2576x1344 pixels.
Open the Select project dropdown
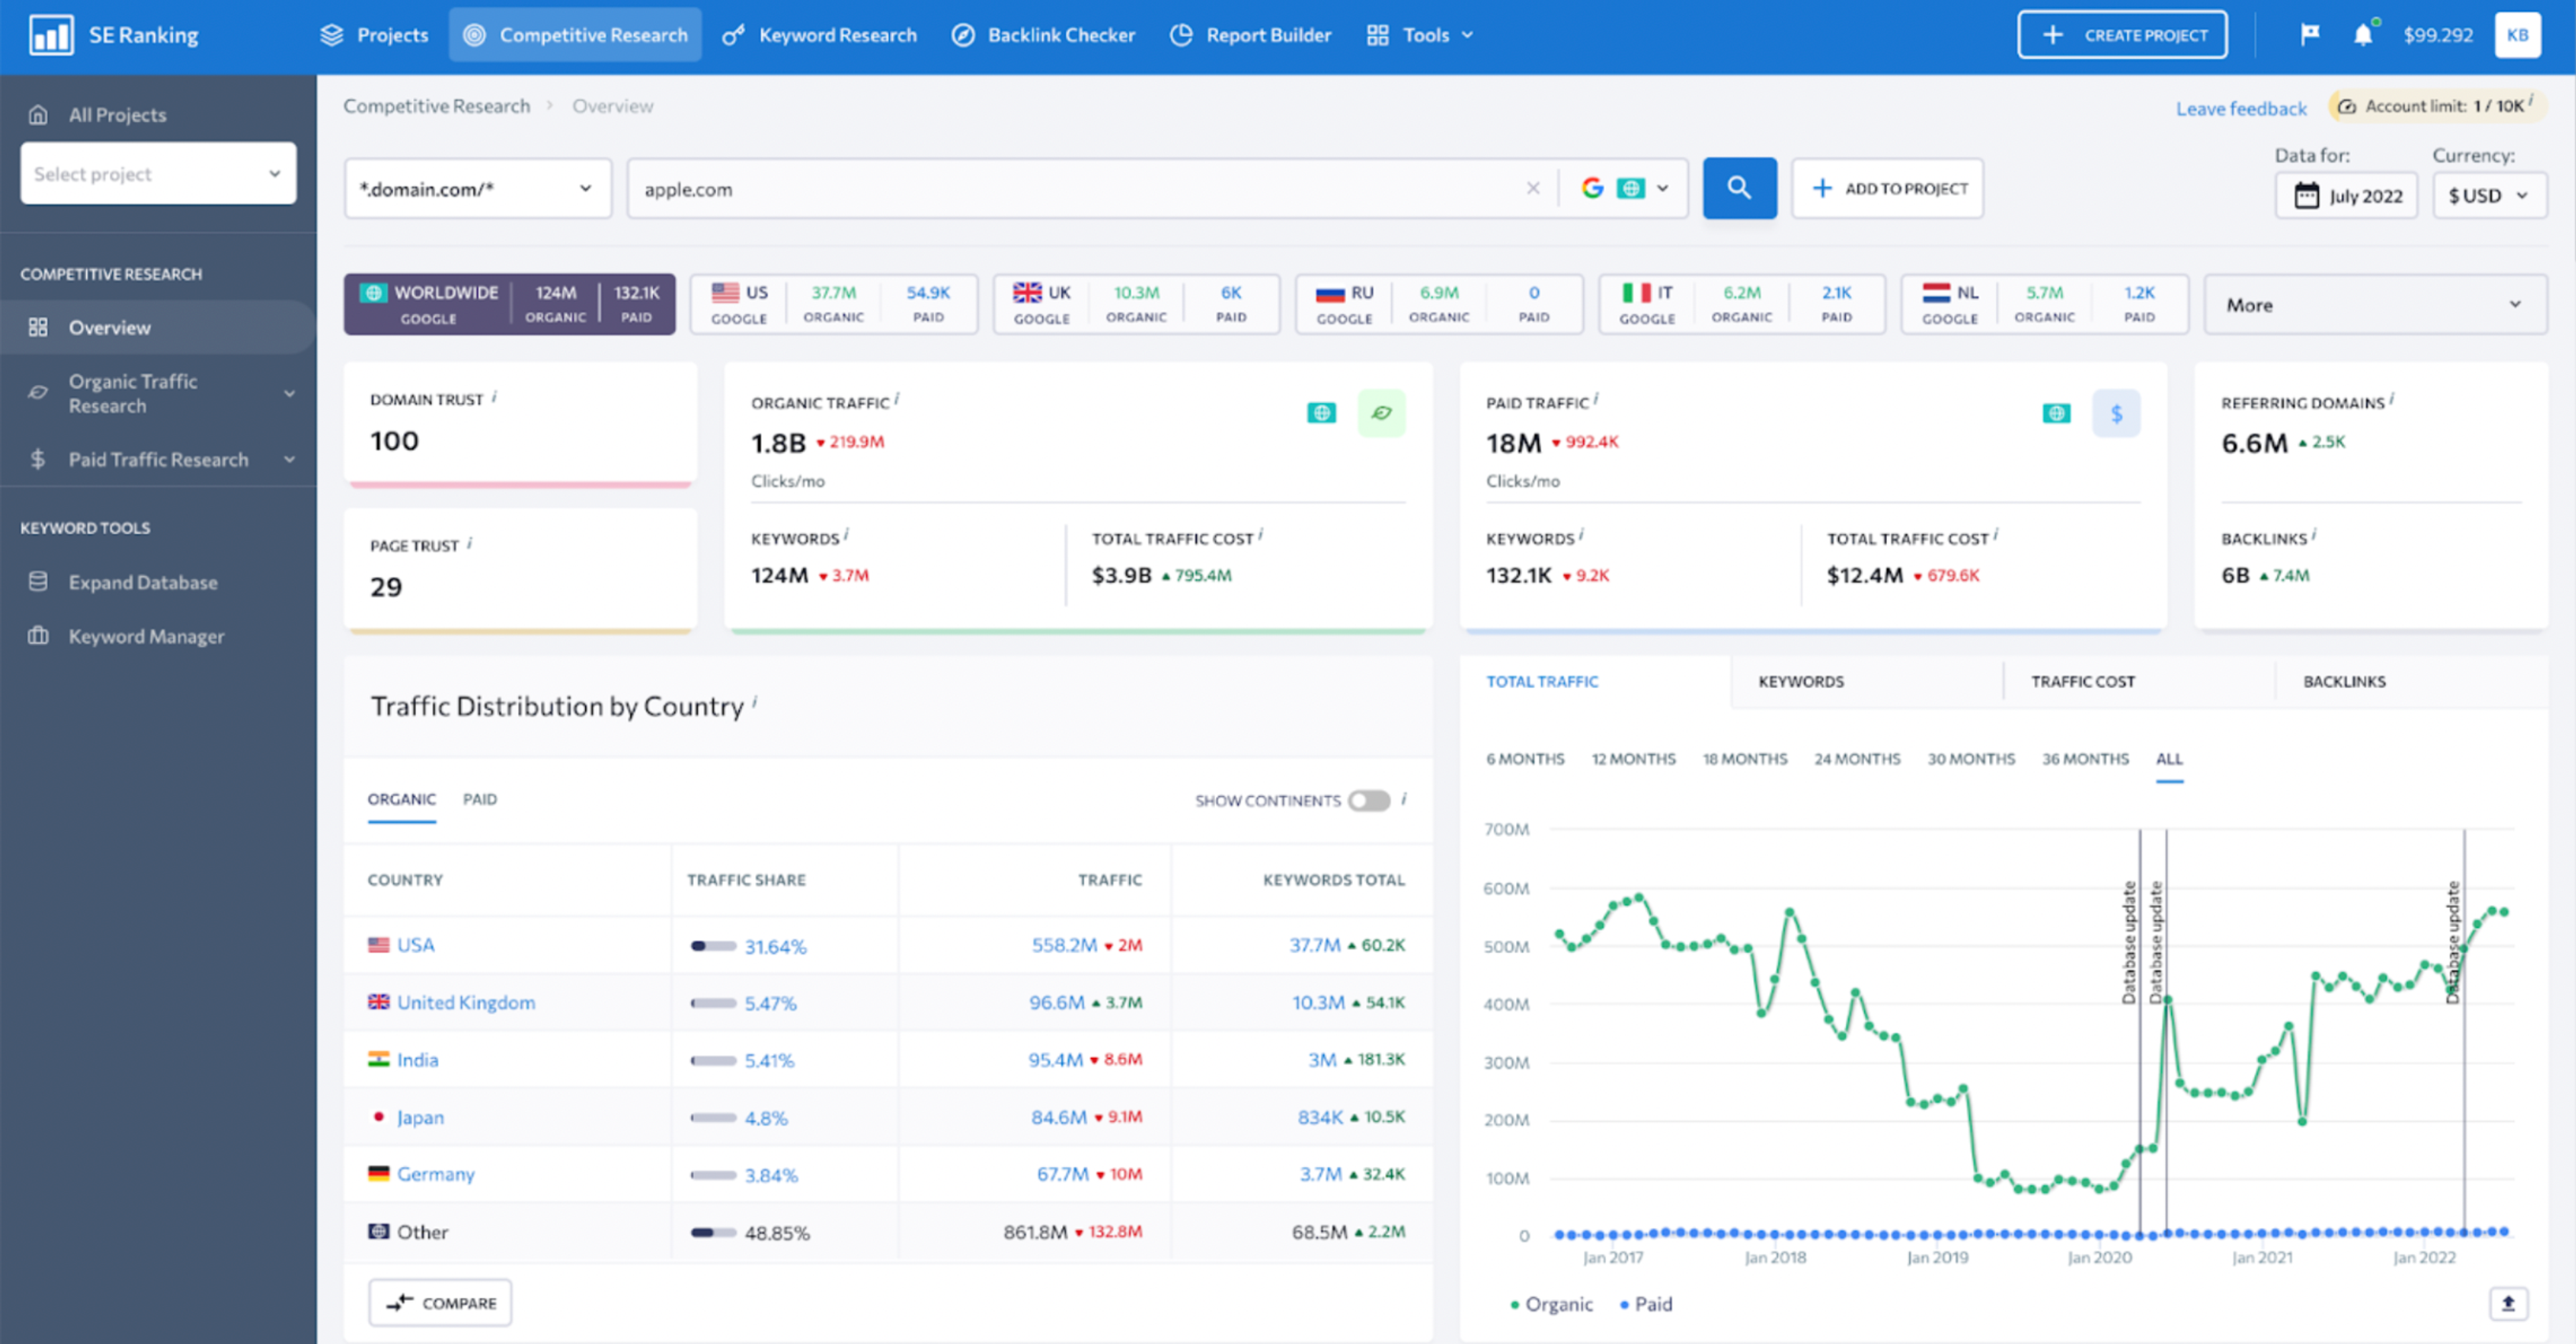[x=158, y=174]
